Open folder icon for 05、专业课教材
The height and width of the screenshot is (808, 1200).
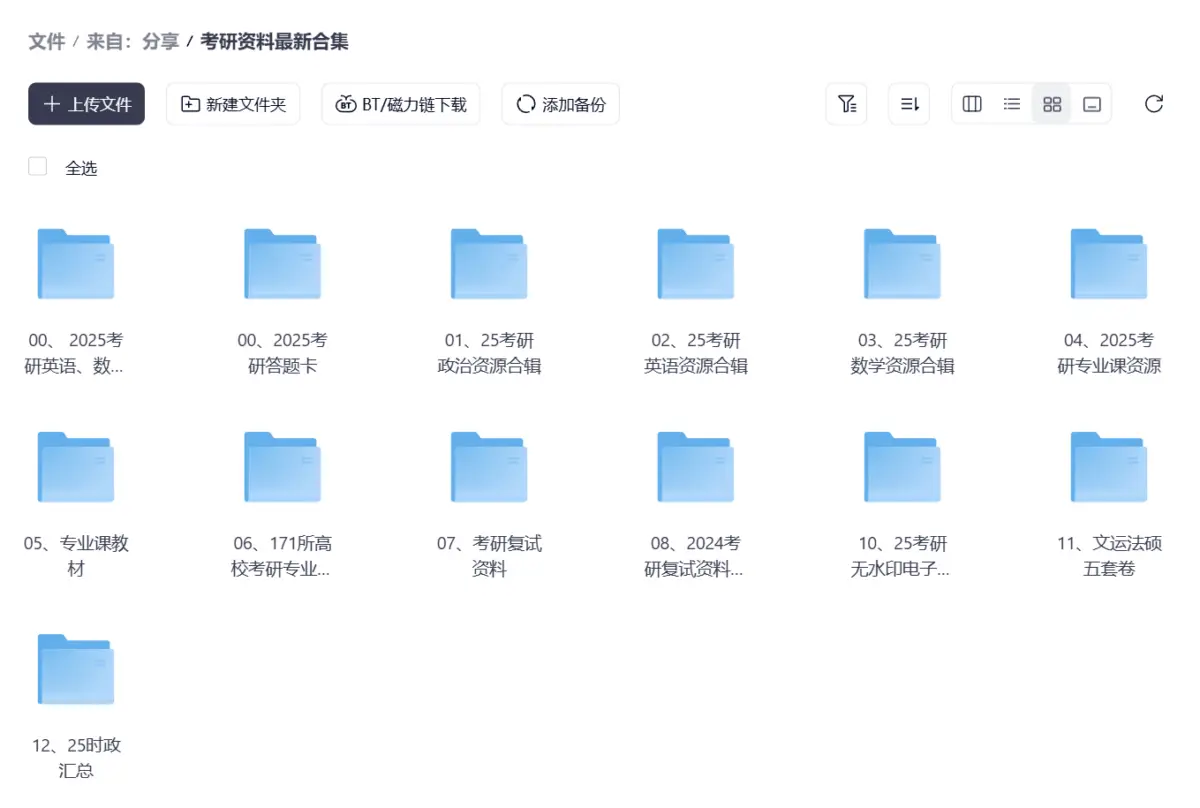coord(76,467)
